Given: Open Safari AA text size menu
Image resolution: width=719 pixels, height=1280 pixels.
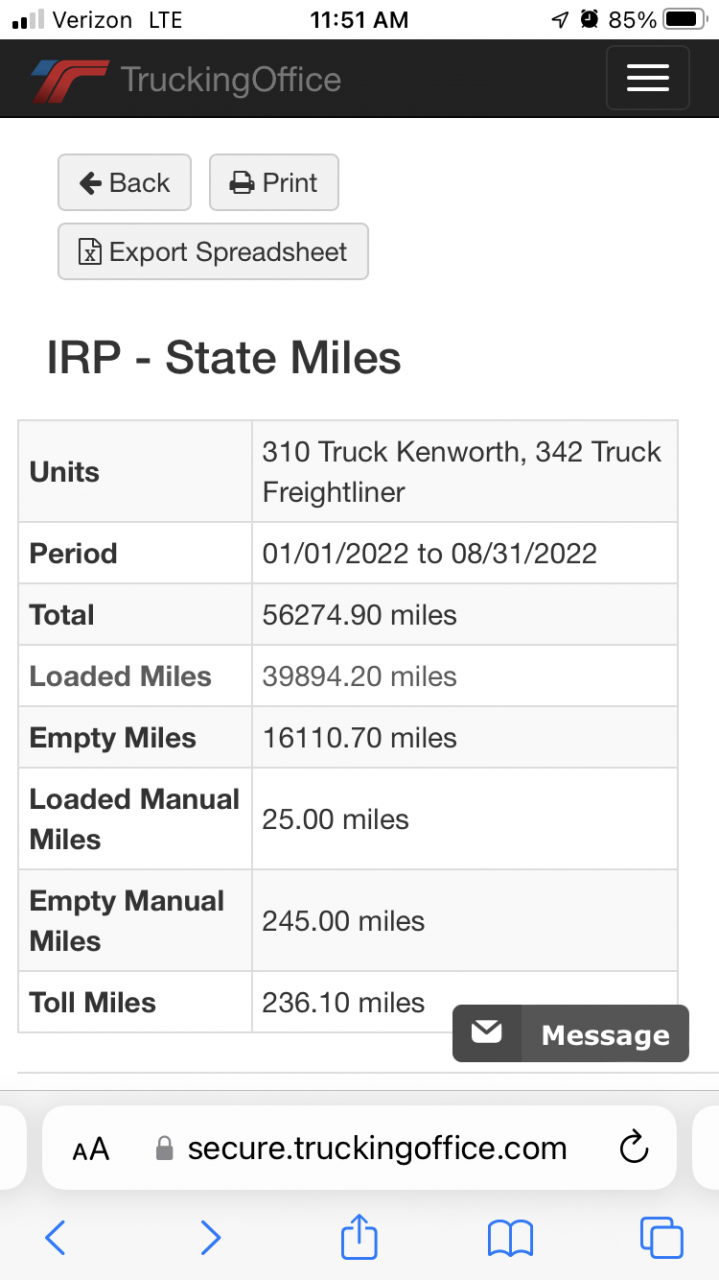Looking at the screenshot, I should 91,1149.
